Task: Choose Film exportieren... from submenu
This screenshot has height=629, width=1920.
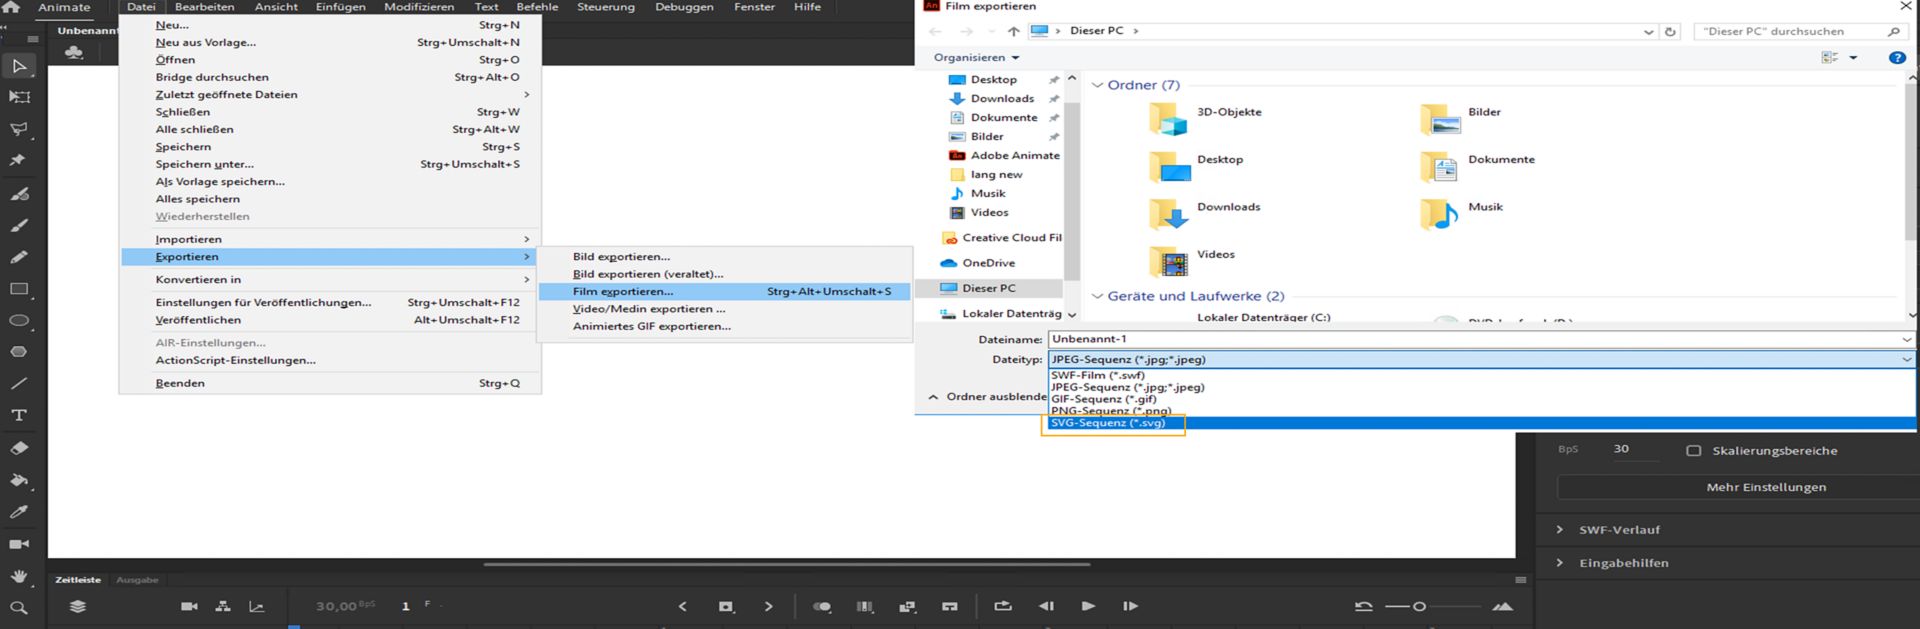Action: tap(724, 292)
